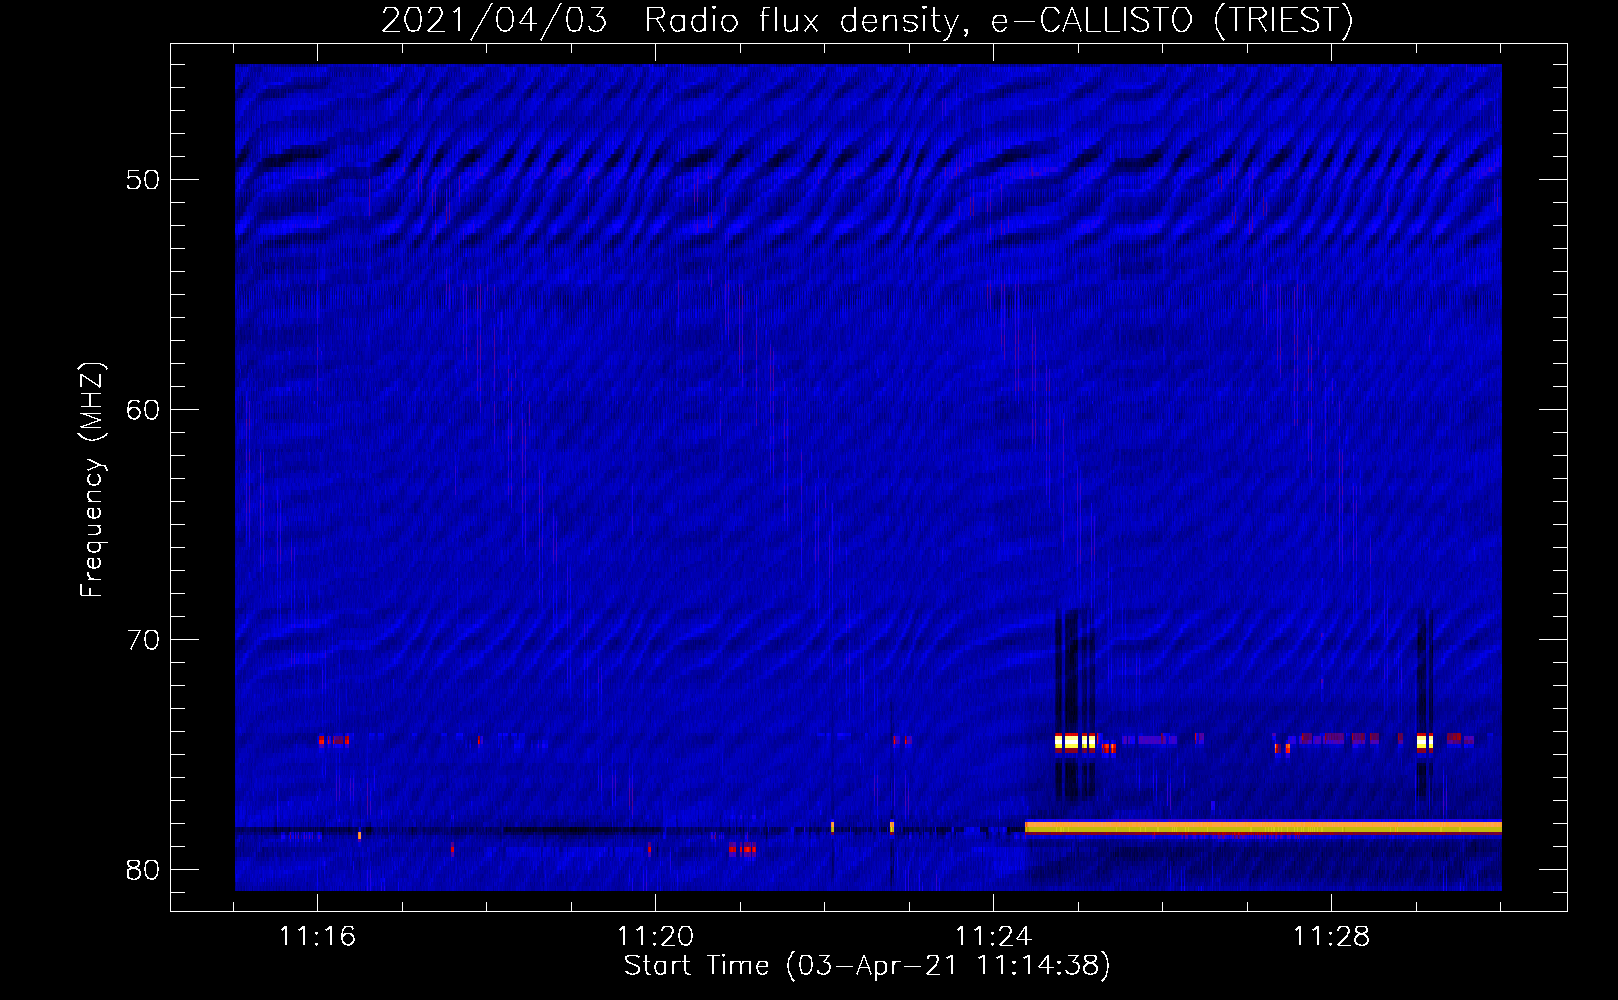The image size is (1618, 1000).
Task: Click the 11:20 time tick label
Action: [x=655, y=936]
